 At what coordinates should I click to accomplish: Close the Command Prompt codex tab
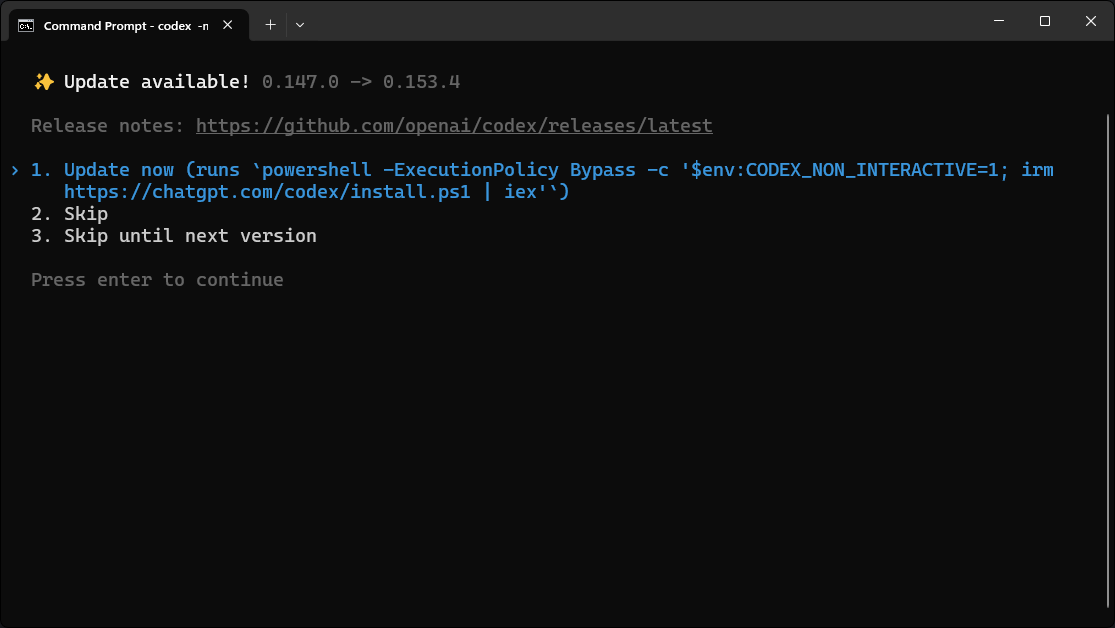228,25
